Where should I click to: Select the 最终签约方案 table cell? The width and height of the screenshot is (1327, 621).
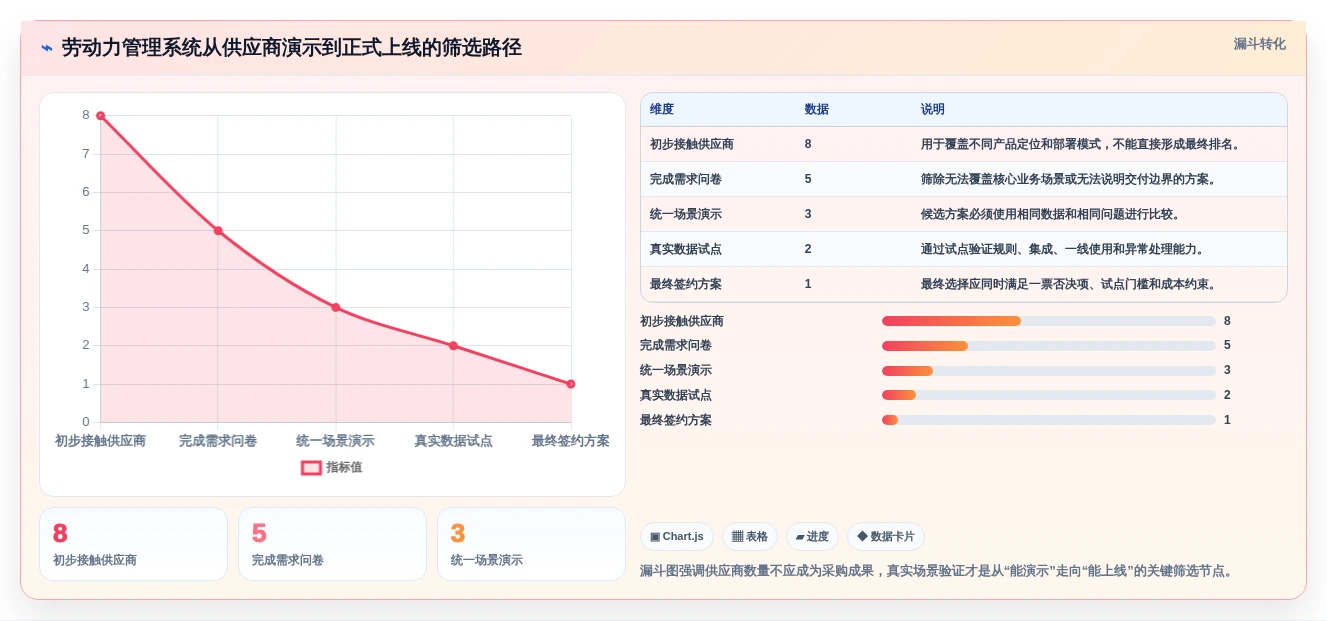point(686,284)
